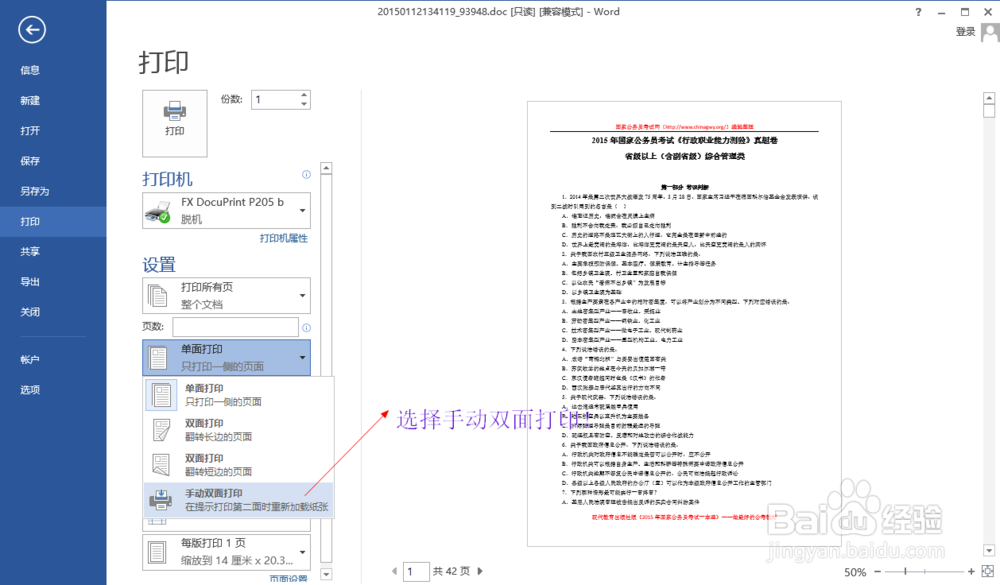Screen dimensions: 1000x585
Task: Go to next preview page arrow
Action: [x=480, y=572]
